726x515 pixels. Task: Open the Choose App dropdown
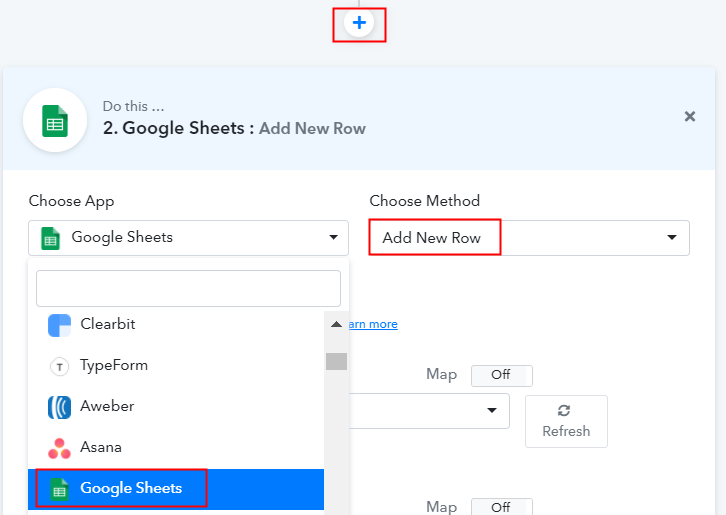coord(188,238)
